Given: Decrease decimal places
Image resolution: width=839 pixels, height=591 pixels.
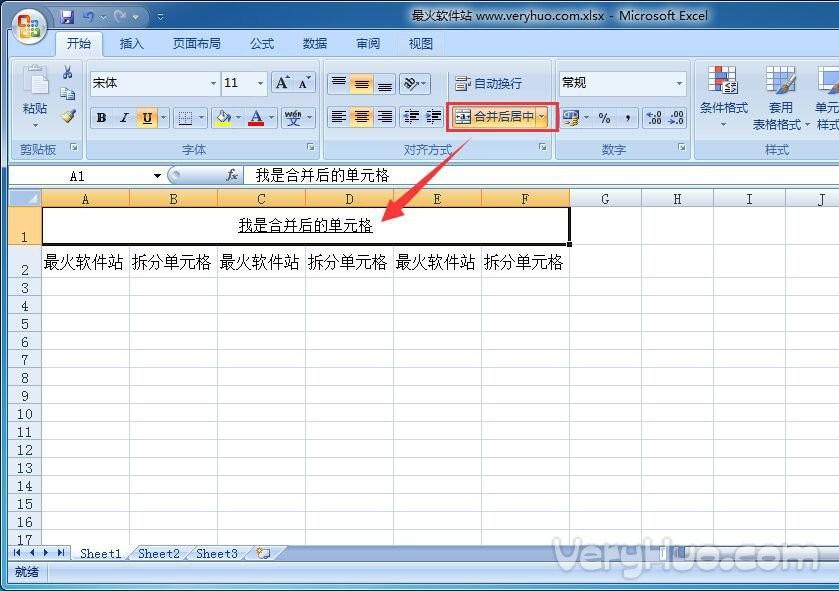Looking at the screenshot, I should pos(676,118).
